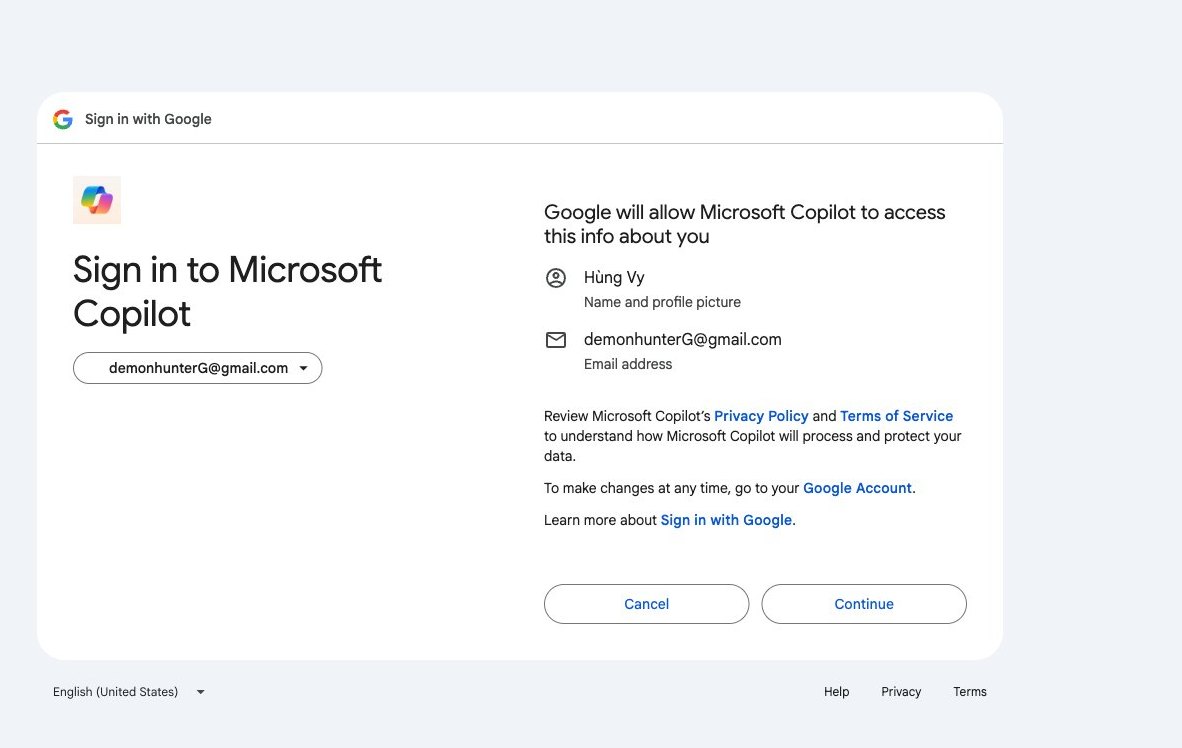Go to your Google Account link
Image resolution: width=1182 pixels, height=748 pixels.
857,488
